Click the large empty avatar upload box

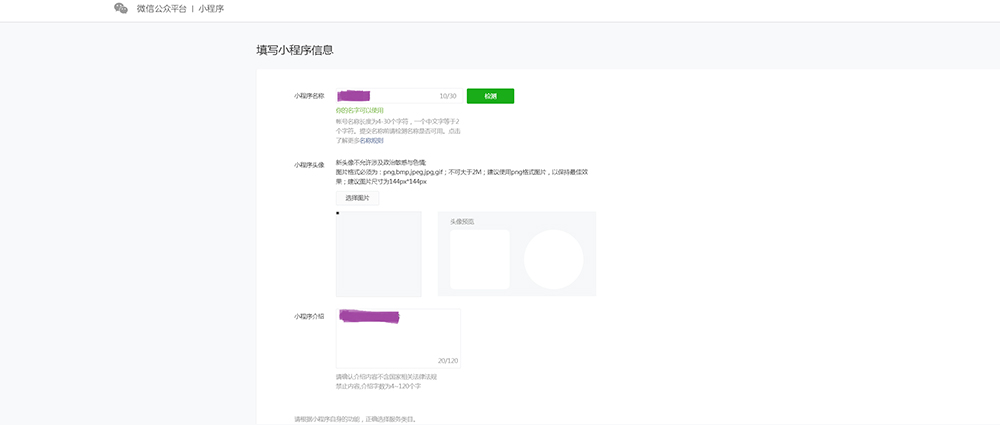point(378,254)
